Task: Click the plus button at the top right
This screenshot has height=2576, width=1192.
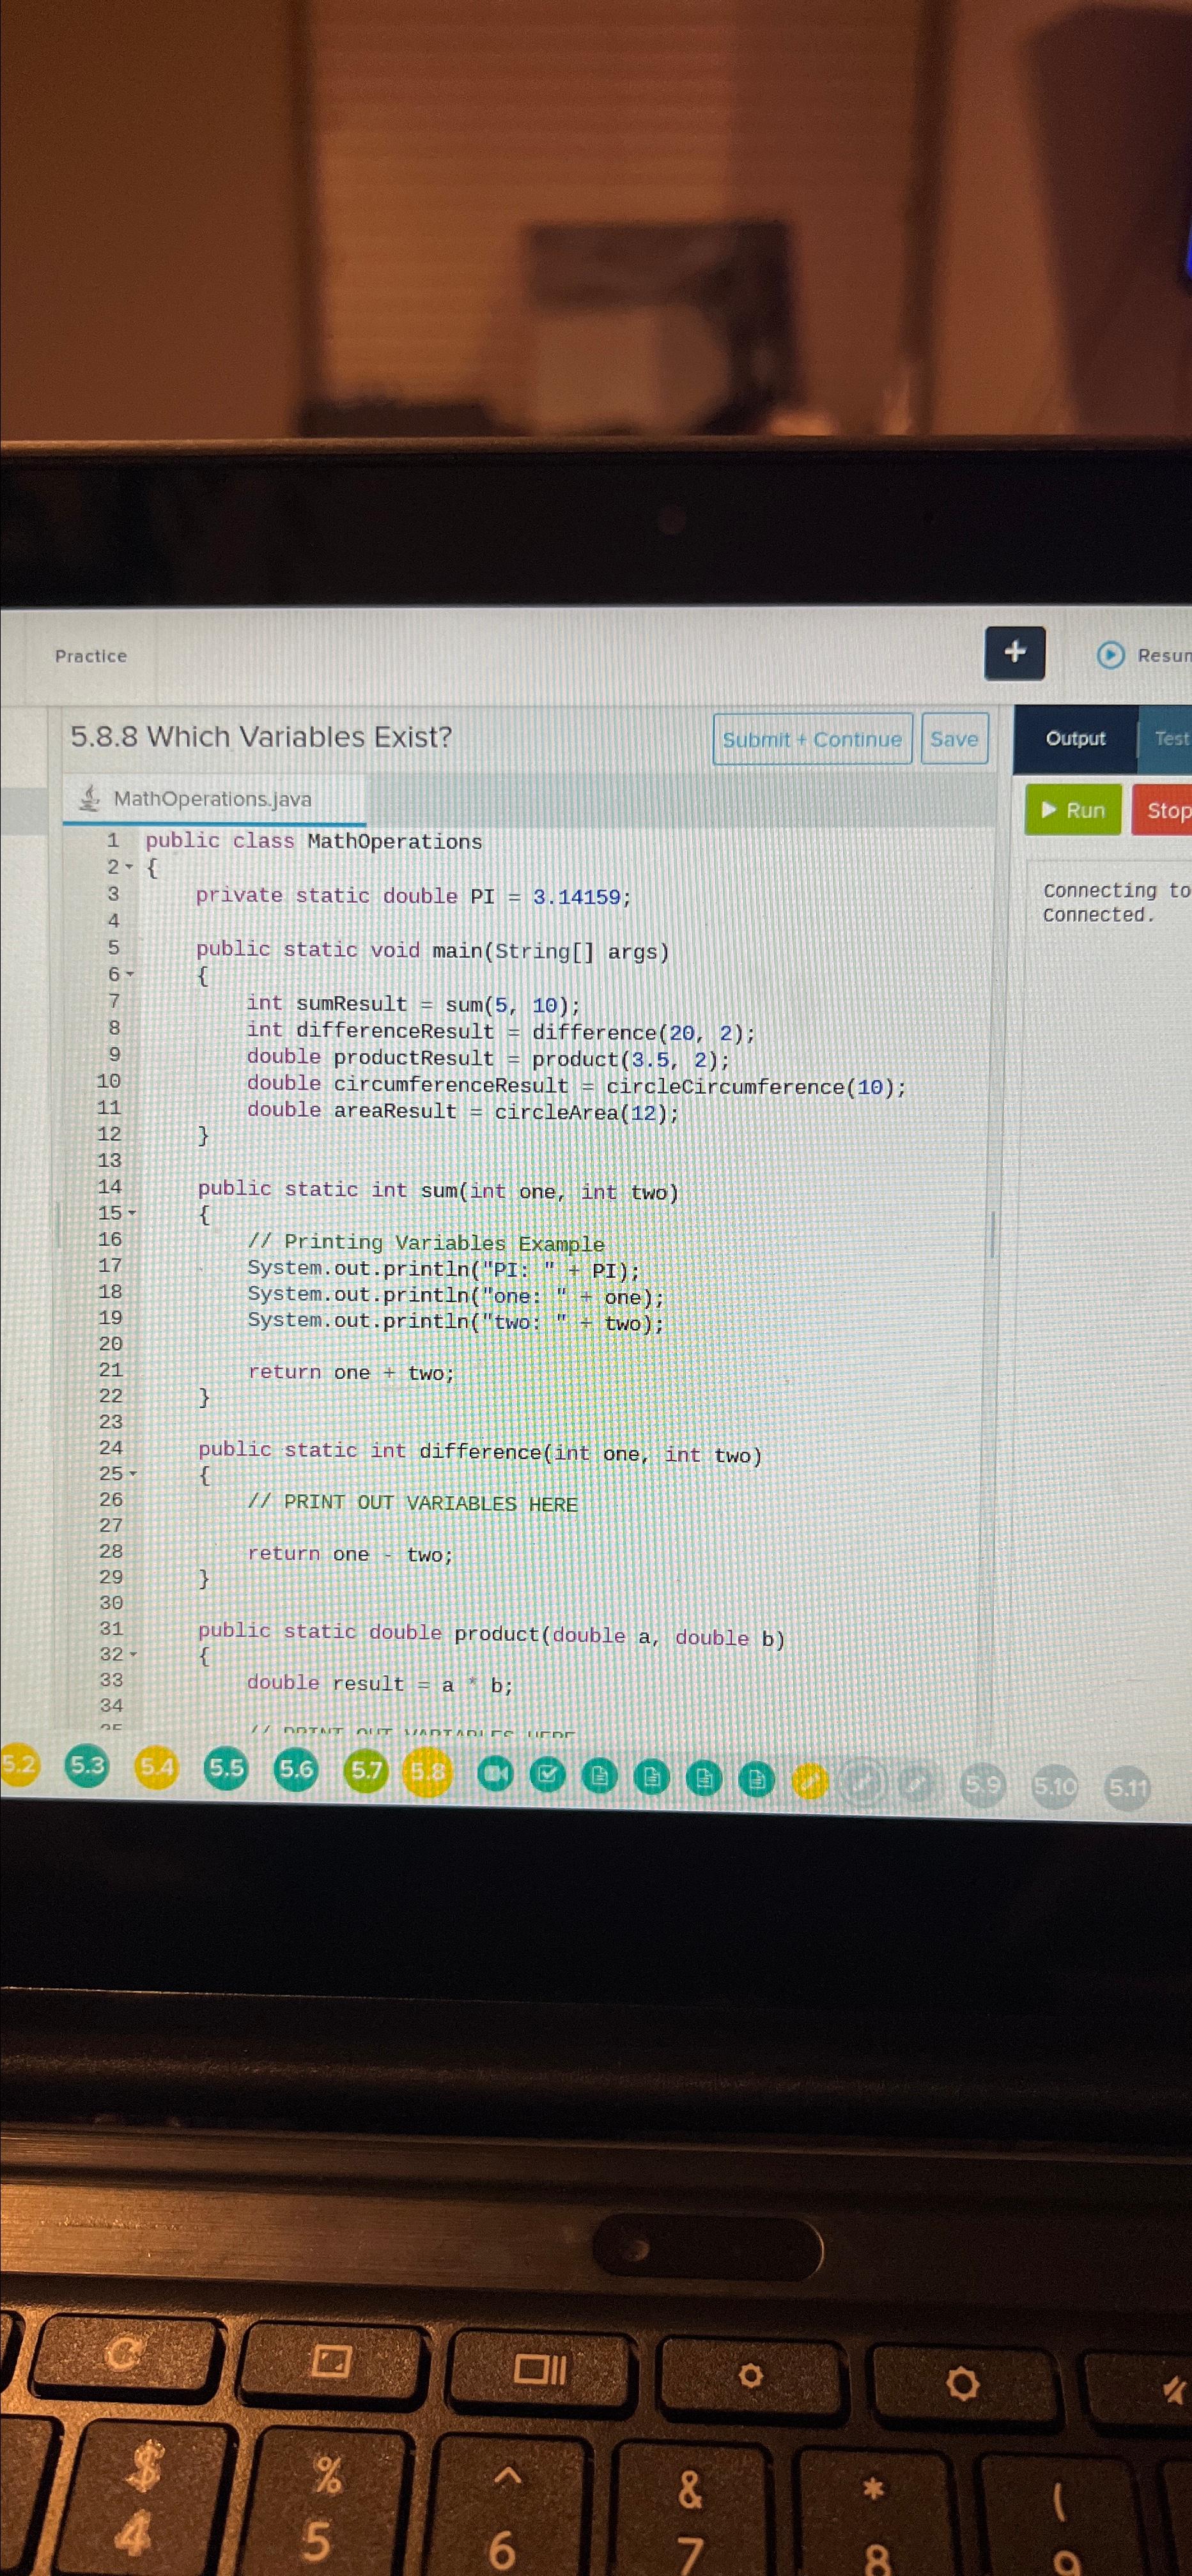Action: [1015, 652]
